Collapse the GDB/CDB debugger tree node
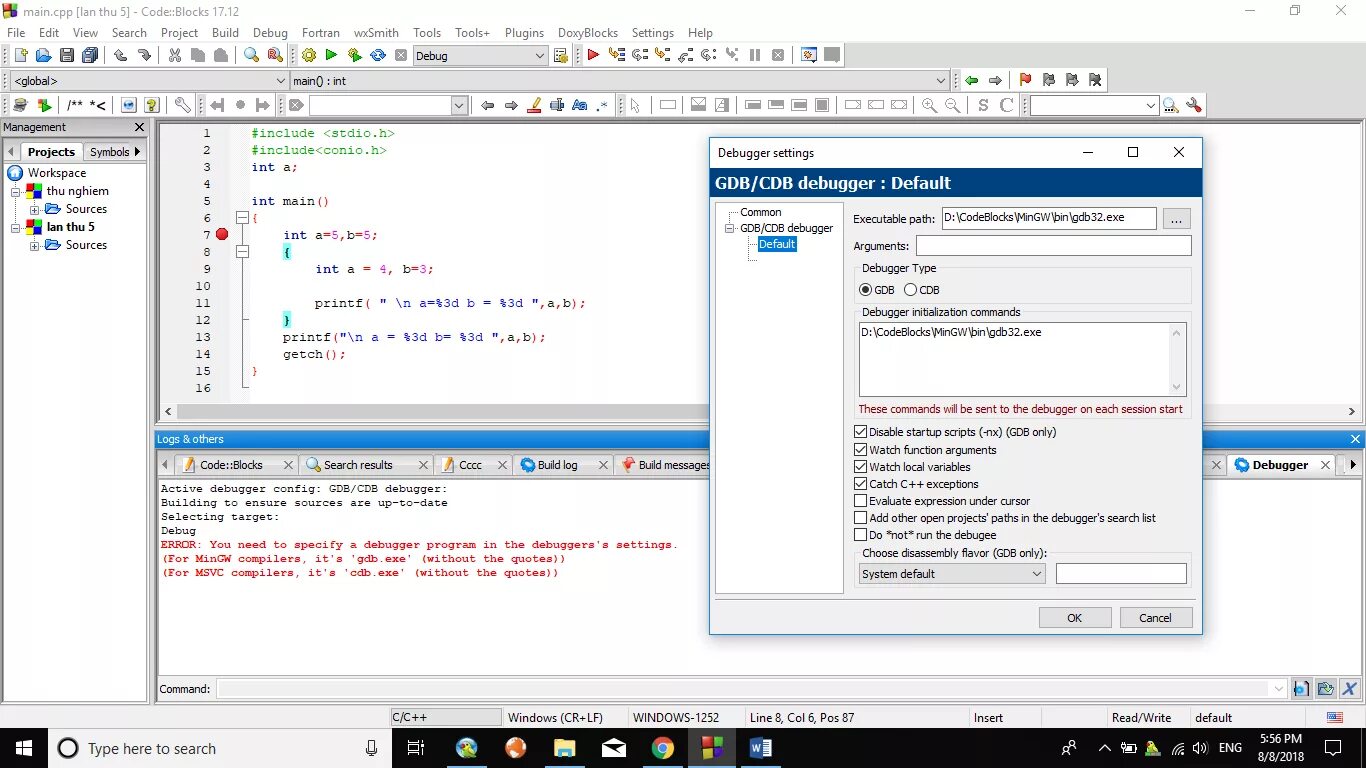 click(731, 228)
